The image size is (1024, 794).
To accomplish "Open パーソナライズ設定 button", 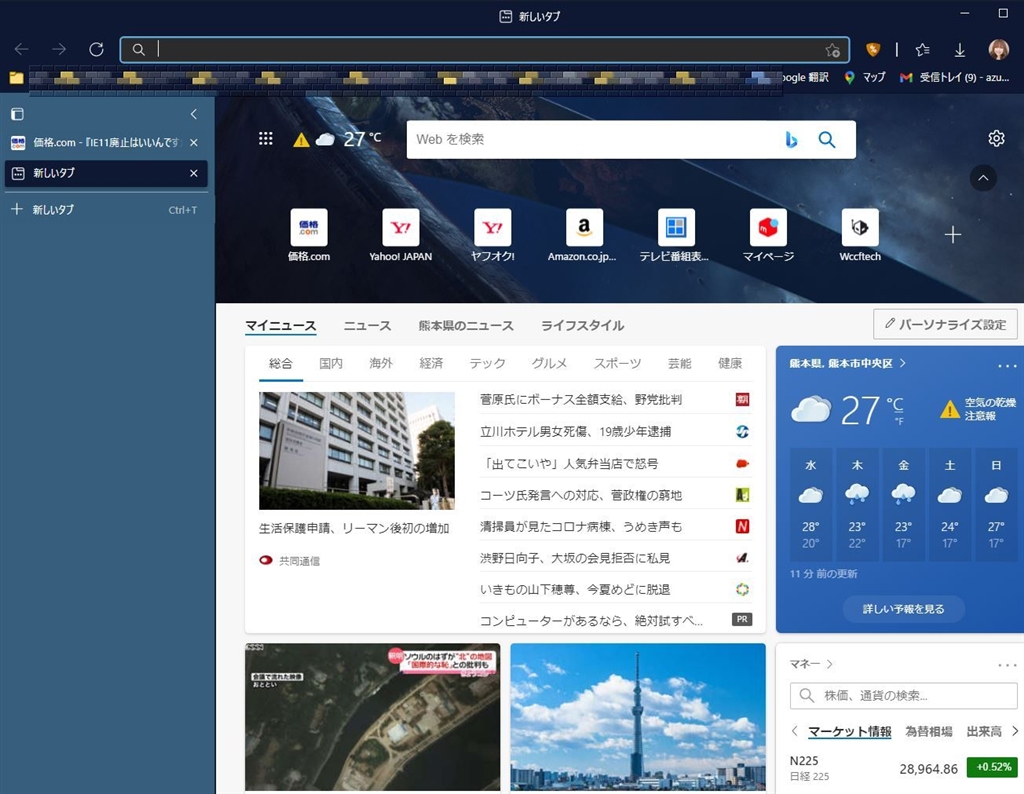I will 945,324.
